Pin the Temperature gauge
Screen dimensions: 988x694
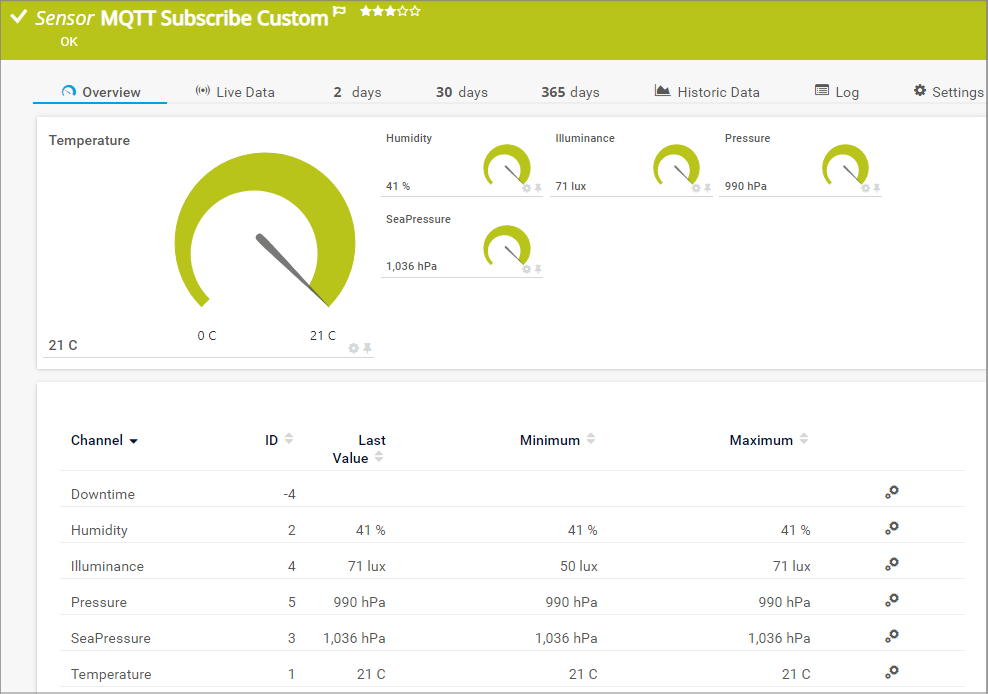click(x=367, y=348)
